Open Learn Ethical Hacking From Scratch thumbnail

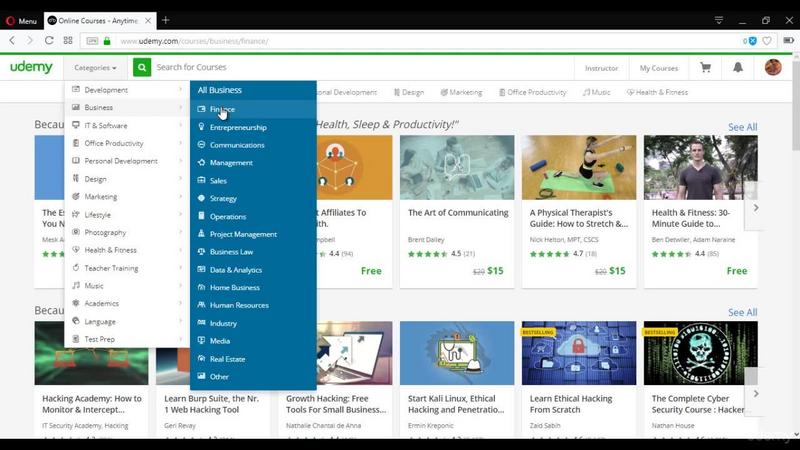(x=579, y=353)
